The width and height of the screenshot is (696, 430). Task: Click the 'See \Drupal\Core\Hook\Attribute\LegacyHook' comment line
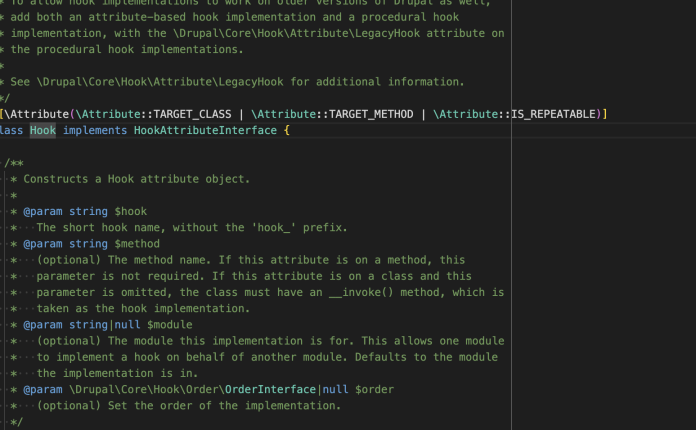click(x=238, y=81)
